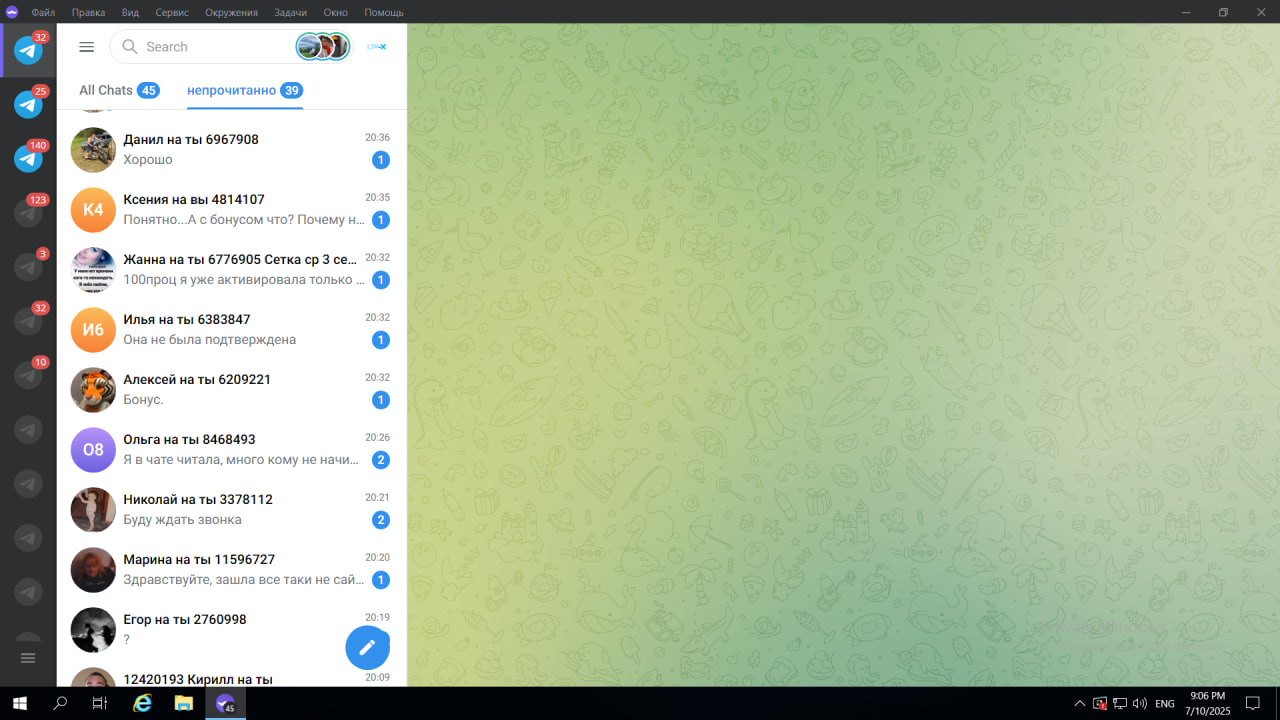
Task: Open chat Жанна на ты 6776905
Action: pyautogui.click(x=232, y=270)
